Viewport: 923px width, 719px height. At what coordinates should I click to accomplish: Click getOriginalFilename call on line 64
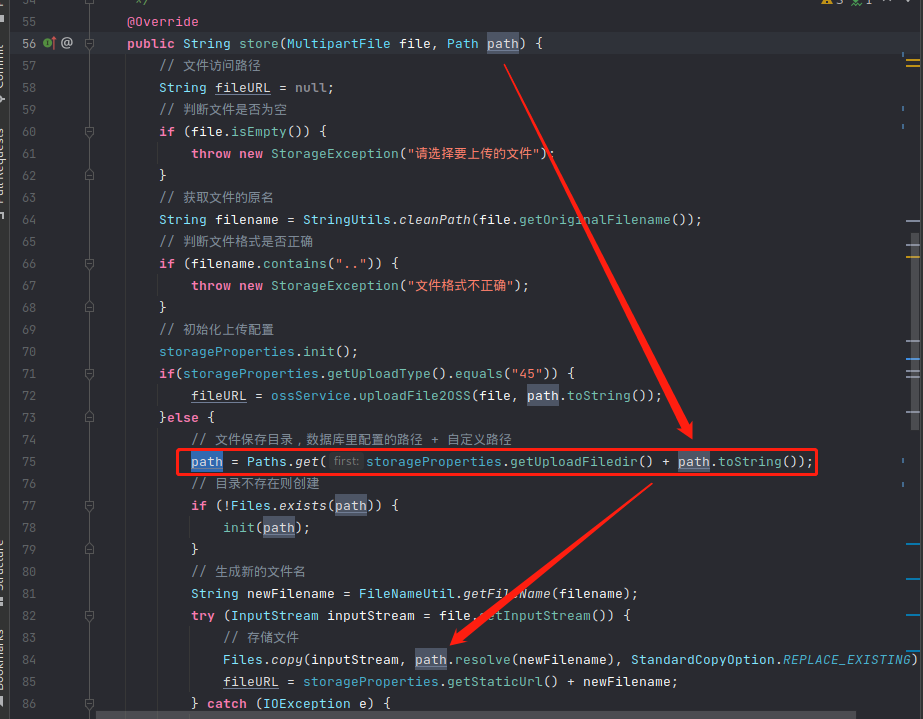point(595,220)
